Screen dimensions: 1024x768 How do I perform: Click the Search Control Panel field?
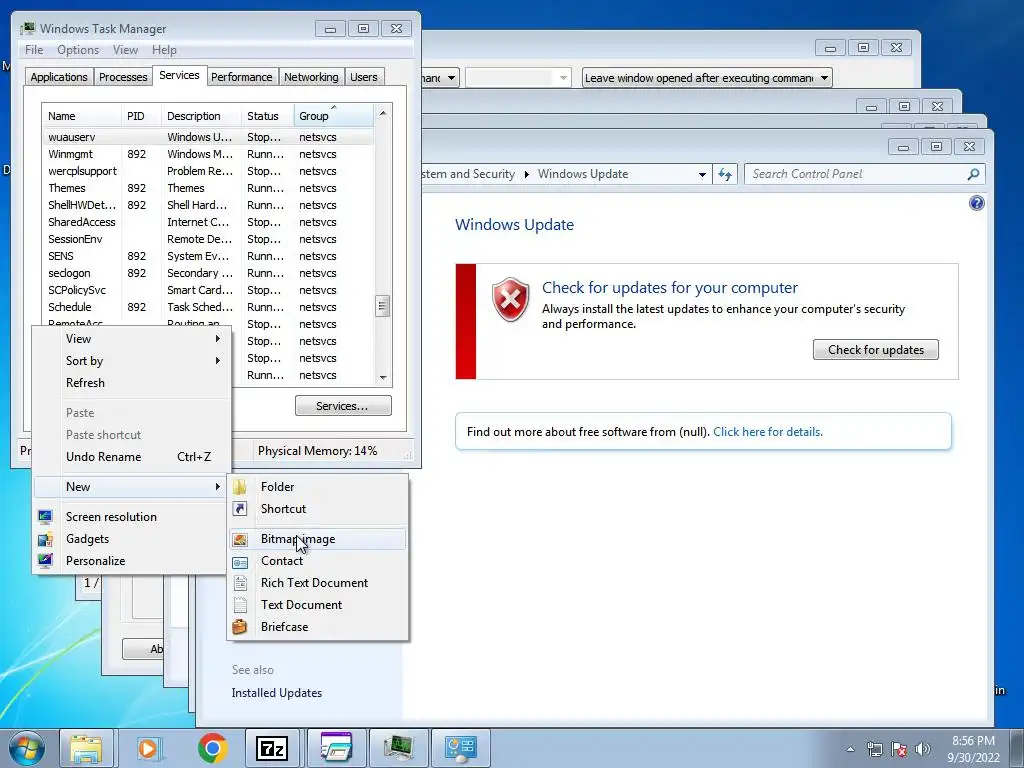[x=856, y=174]
